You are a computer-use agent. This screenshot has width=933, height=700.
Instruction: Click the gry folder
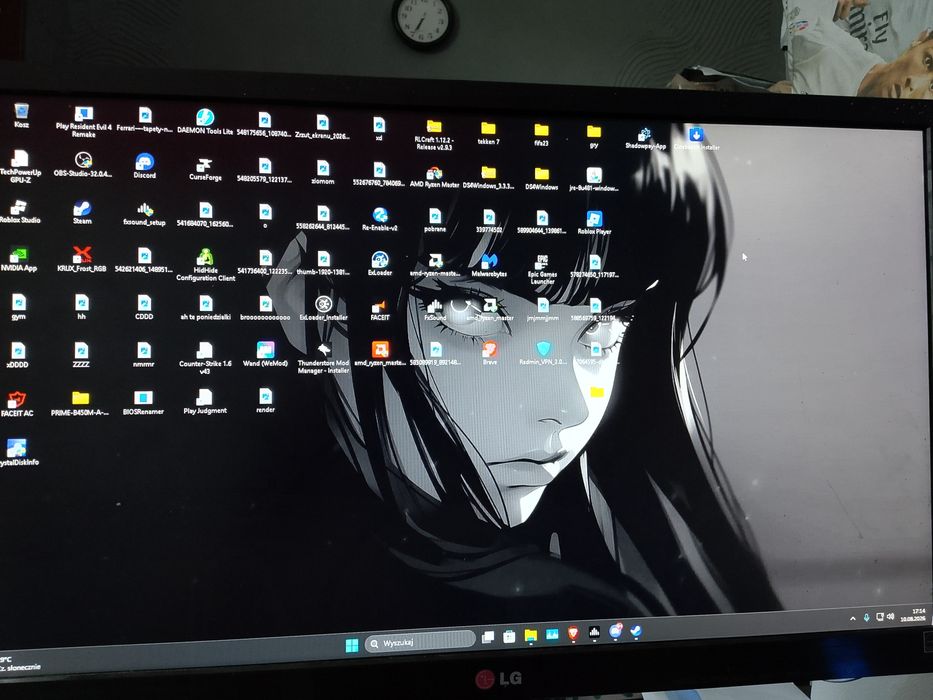click(x=594, y=136)
